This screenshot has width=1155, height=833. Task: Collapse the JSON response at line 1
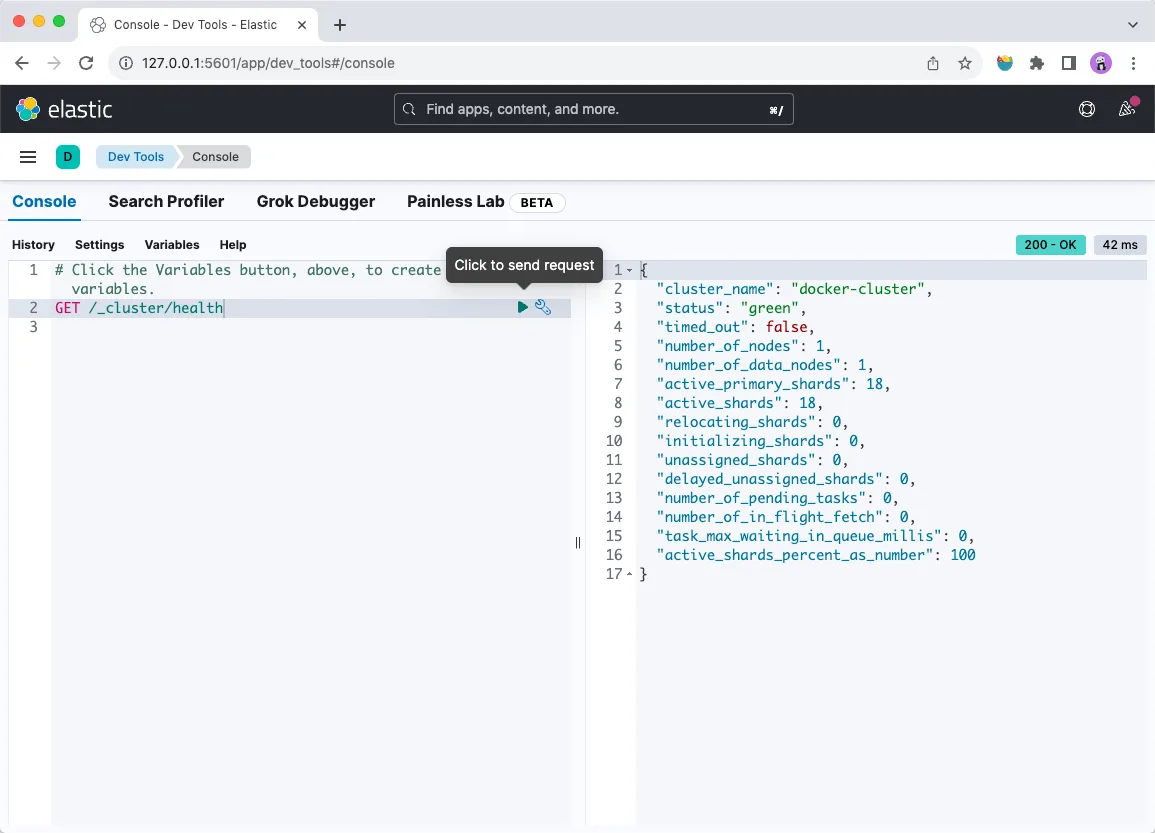click(x=629, y=269)
